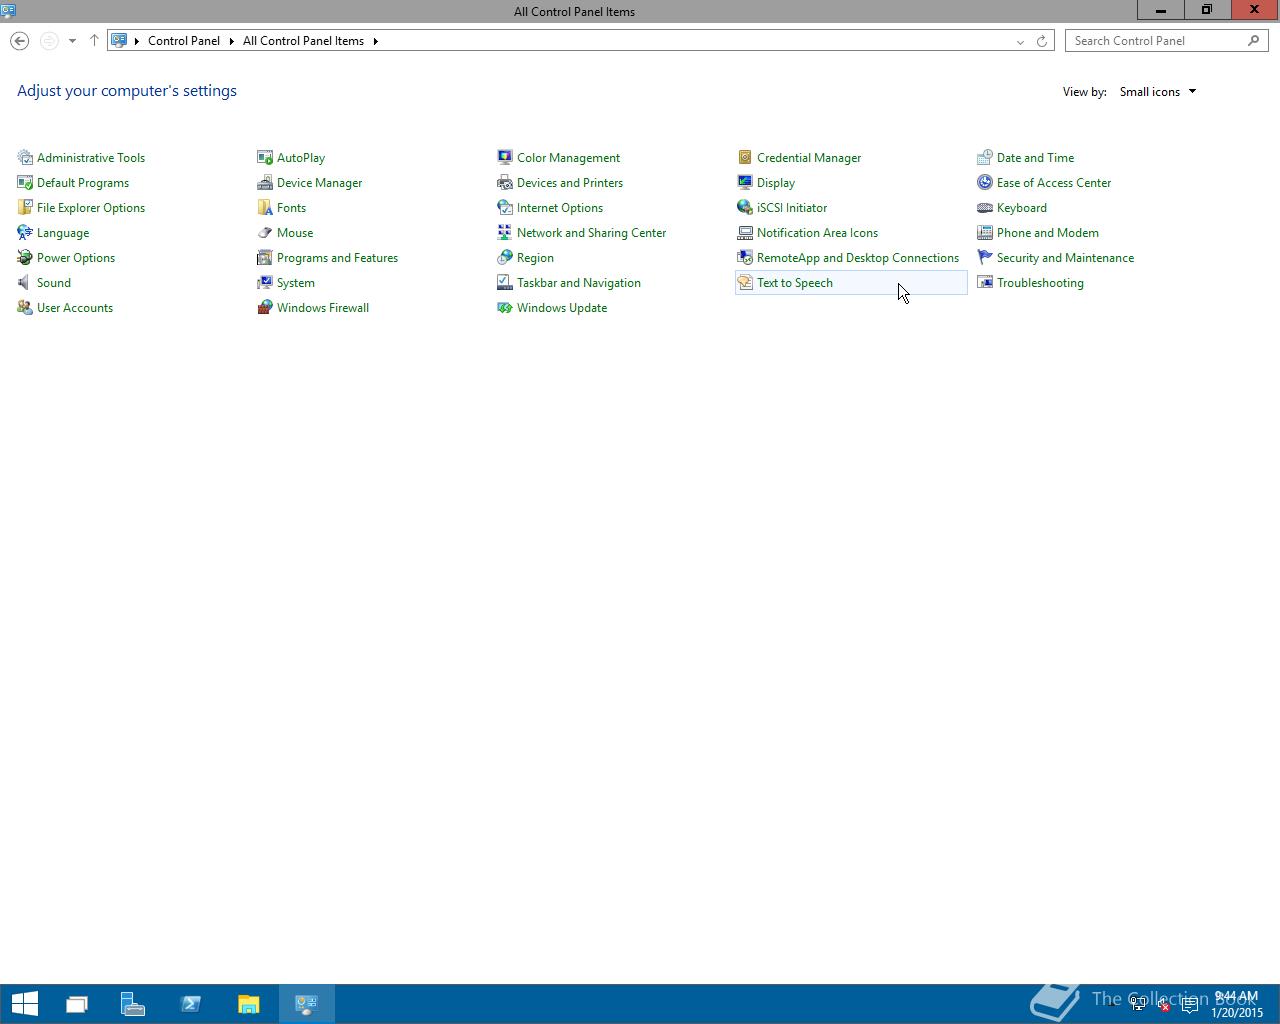Launch PowerShell from the taskbar
The image size is (1280, 1024).
(x=191, y=1004)
